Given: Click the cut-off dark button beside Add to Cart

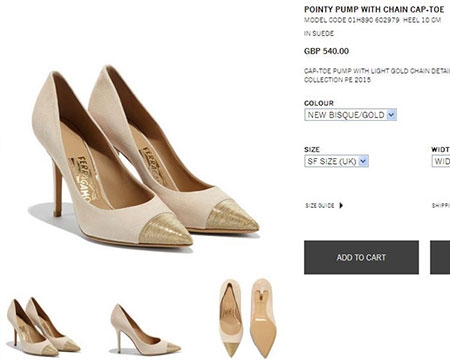Looking at the screenshot, I should (440, 257).
